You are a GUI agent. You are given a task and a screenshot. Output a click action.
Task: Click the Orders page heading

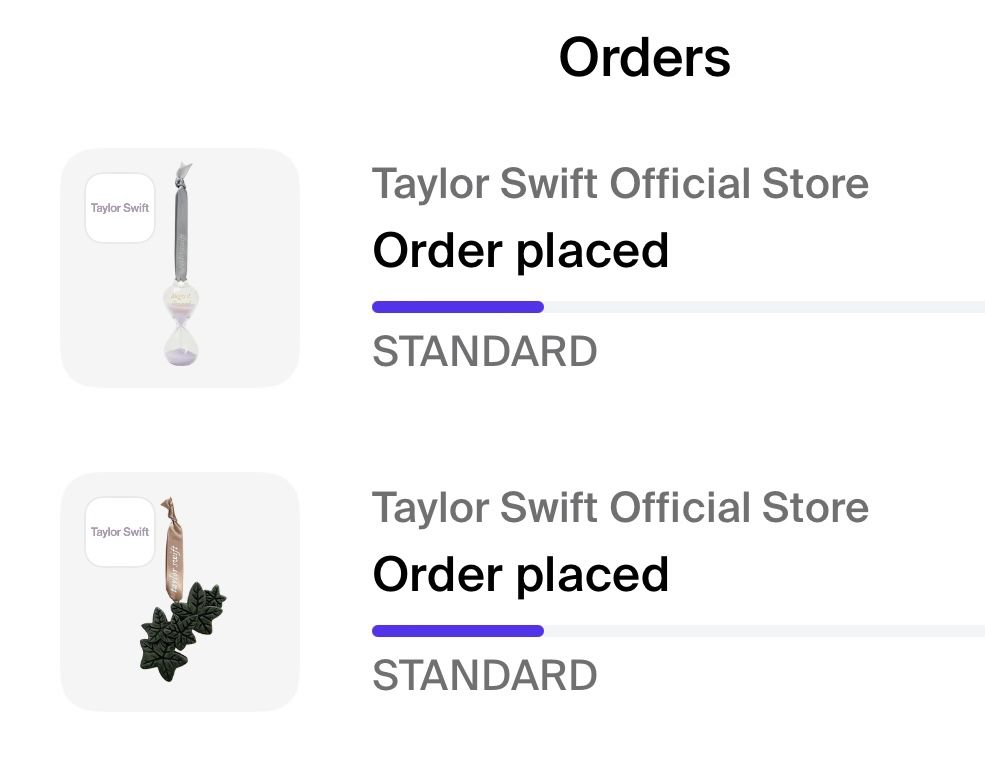[x=645, y=57]
